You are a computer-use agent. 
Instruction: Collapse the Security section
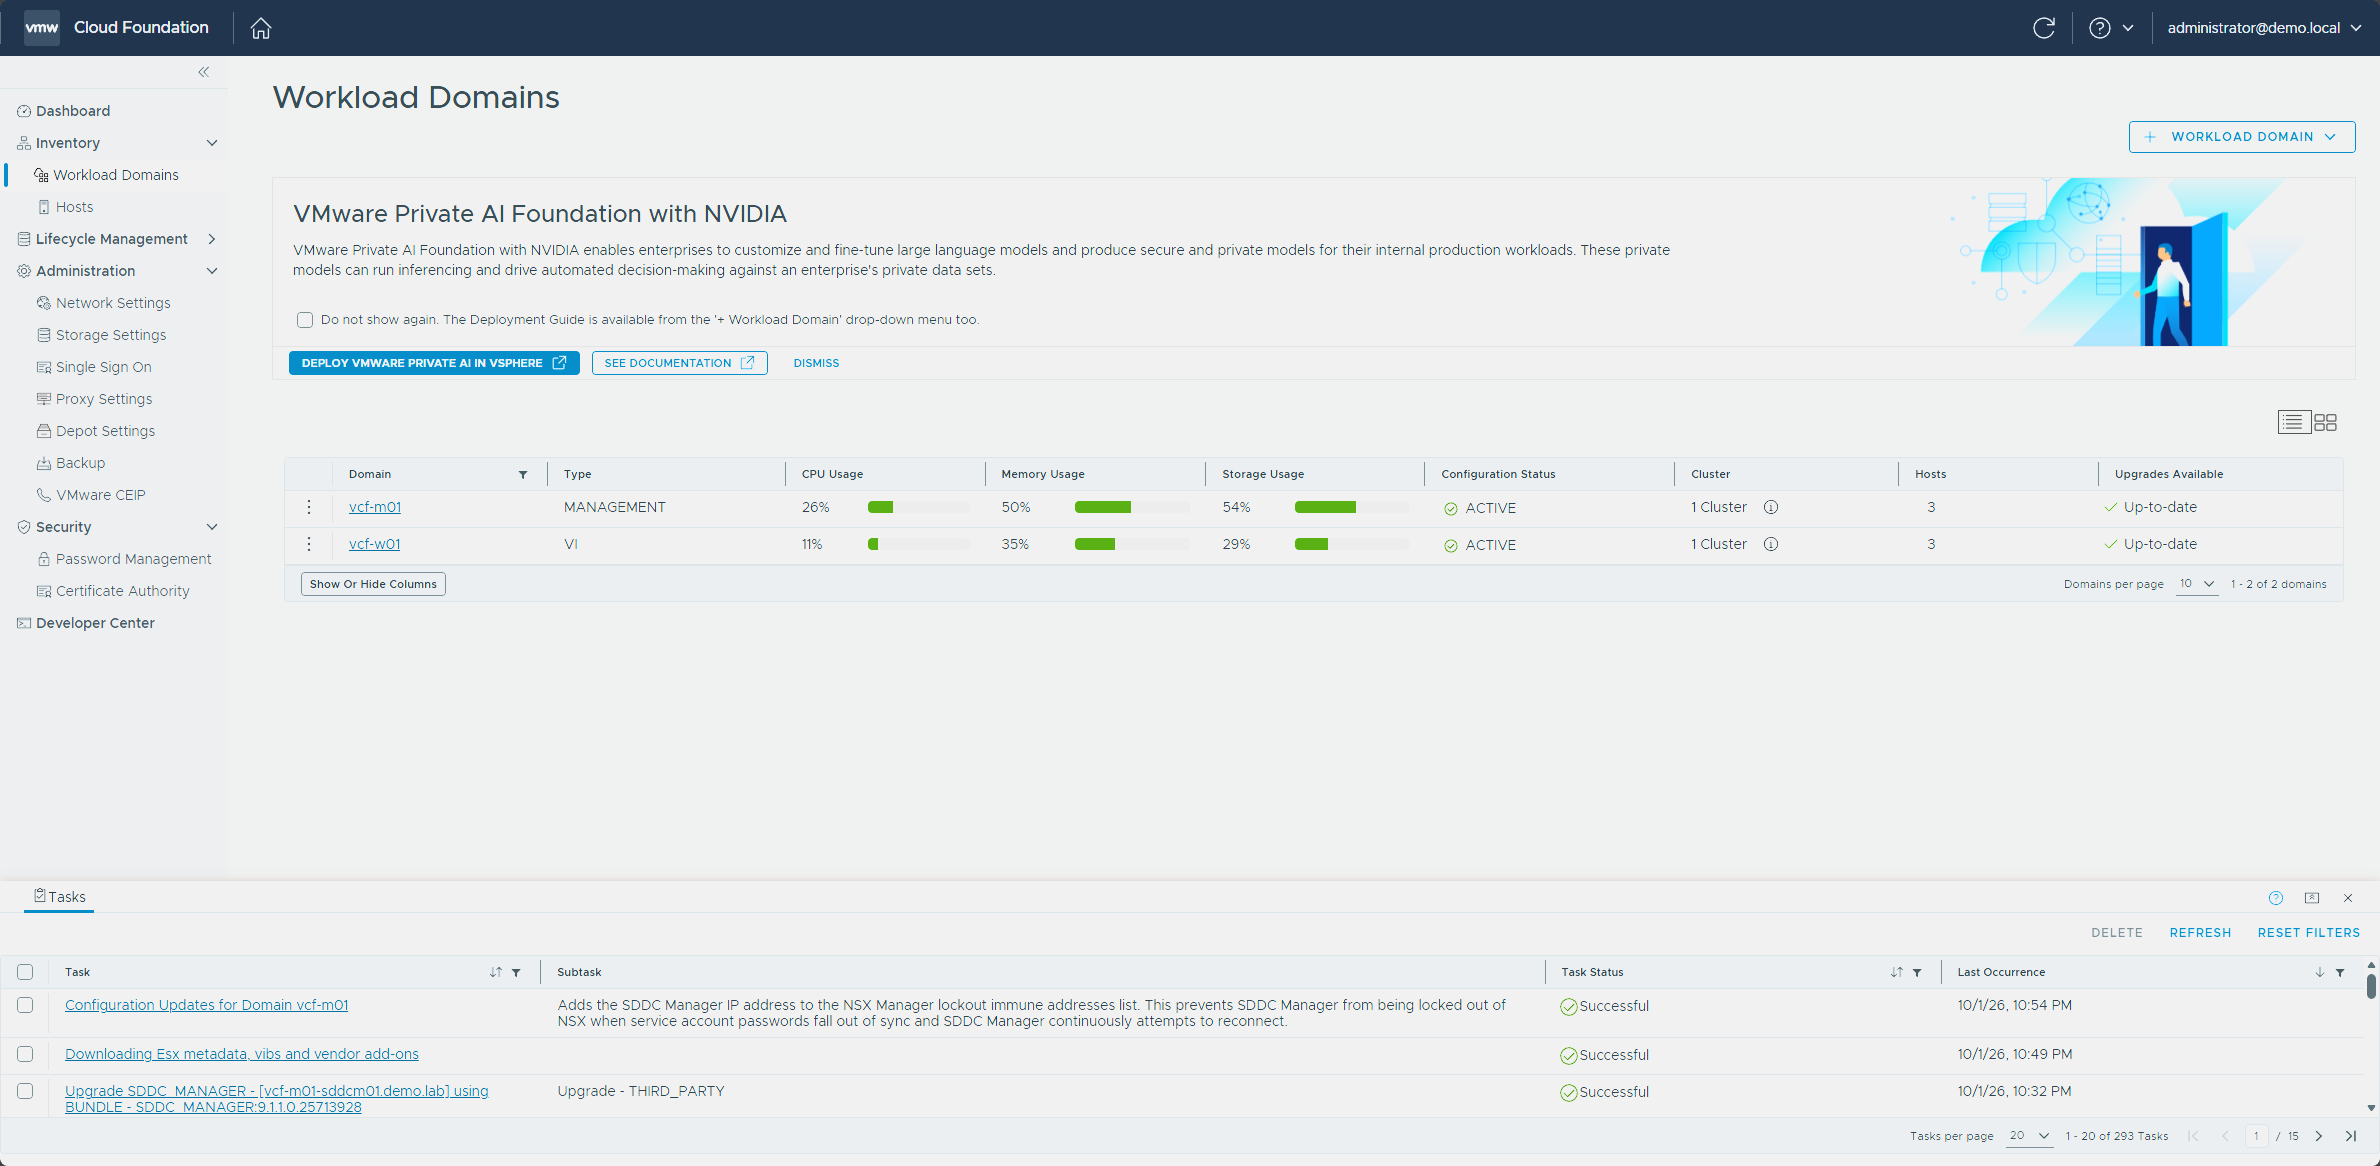(212, 527)
